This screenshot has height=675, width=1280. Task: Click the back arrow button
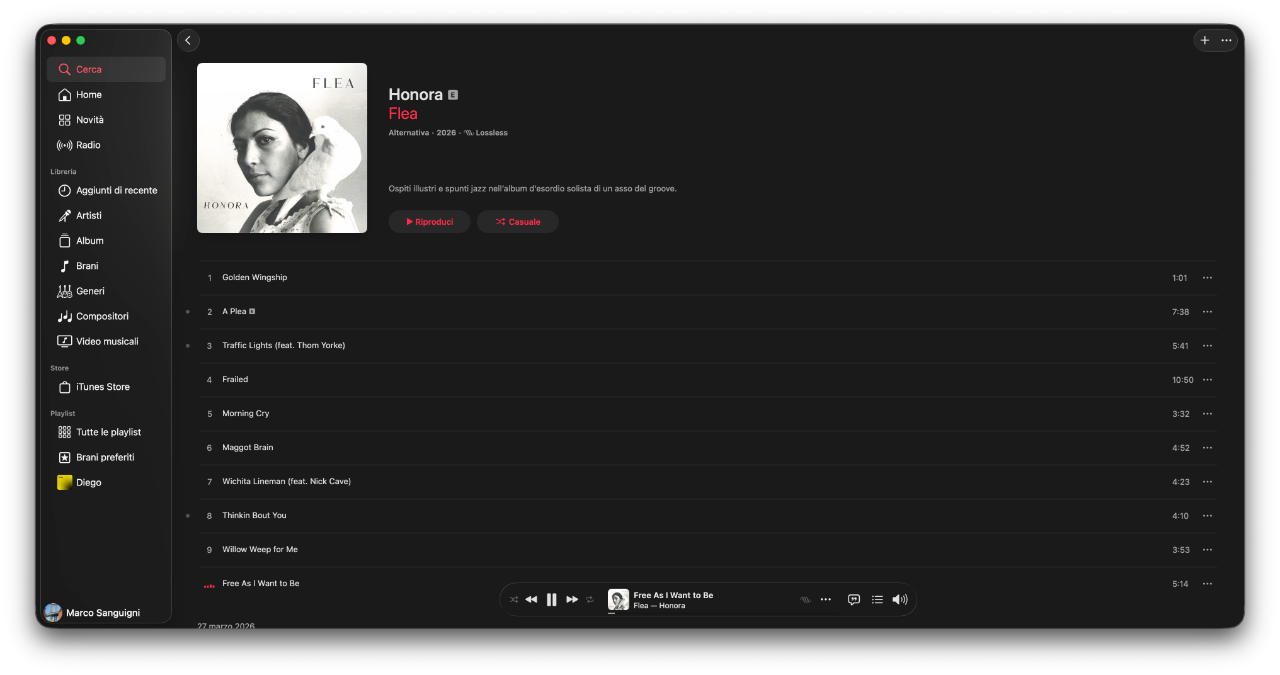pyautogui.click(x=188, y=40)
